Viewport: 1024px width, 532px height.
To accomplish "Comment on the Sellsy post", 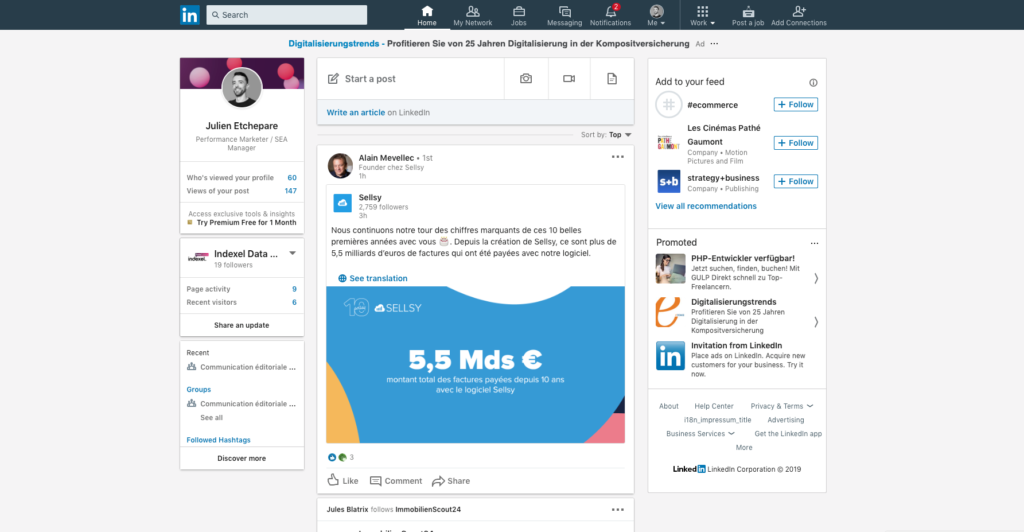I will [396, 480].
